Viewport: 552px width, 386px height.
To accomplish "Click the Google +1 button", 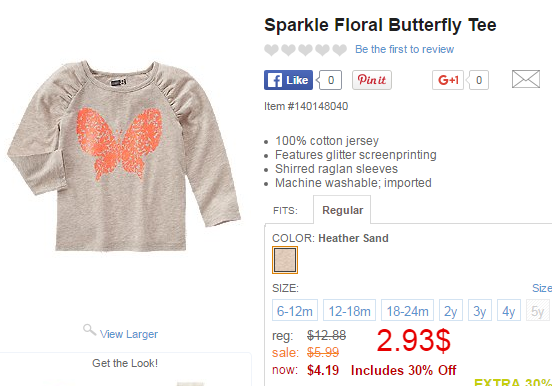I will (448, 80).
